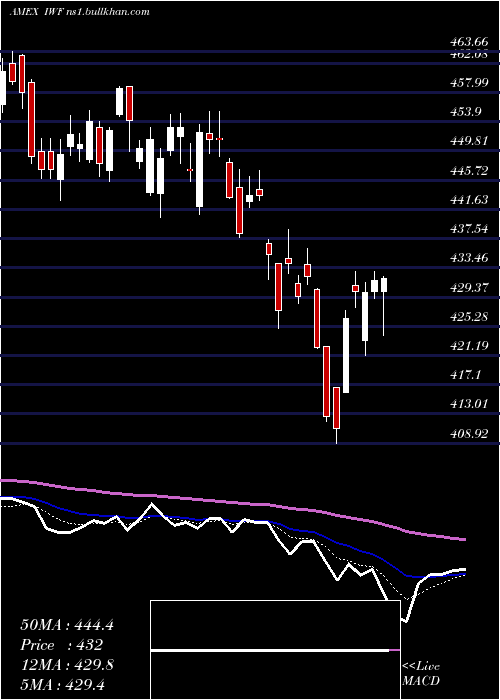Click the 441.63 price axis label
The height and width of the screenshot is (700, 500).
469,200
